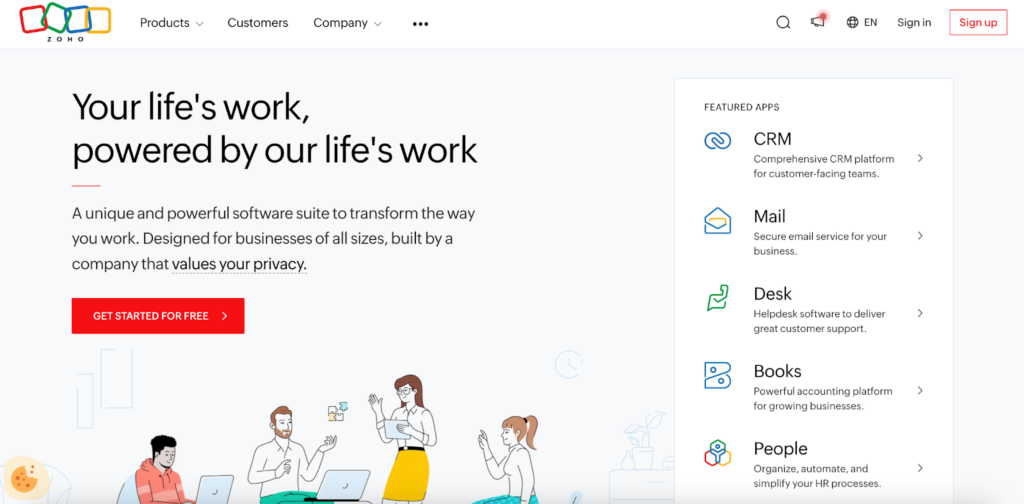Click the chevron next to Desk
1024x504 pixels.
click(920, 313)
